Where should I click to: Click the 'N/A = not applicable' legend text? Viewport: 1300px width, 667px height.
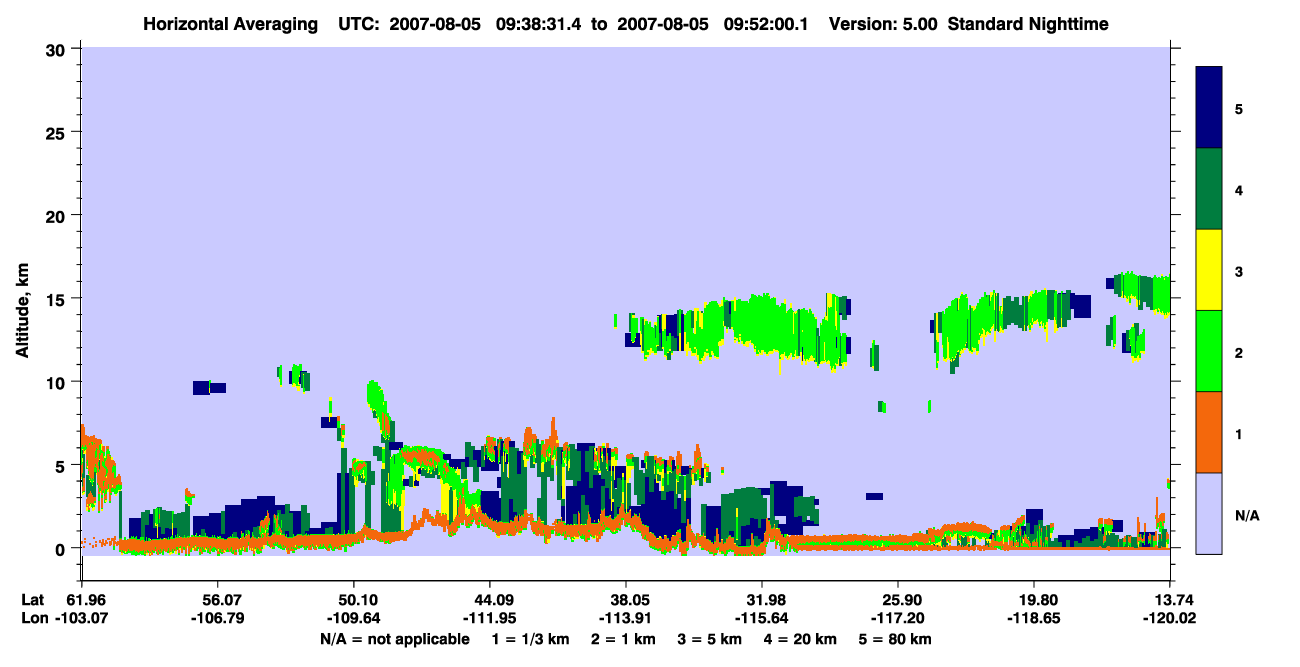click(395, 639)
